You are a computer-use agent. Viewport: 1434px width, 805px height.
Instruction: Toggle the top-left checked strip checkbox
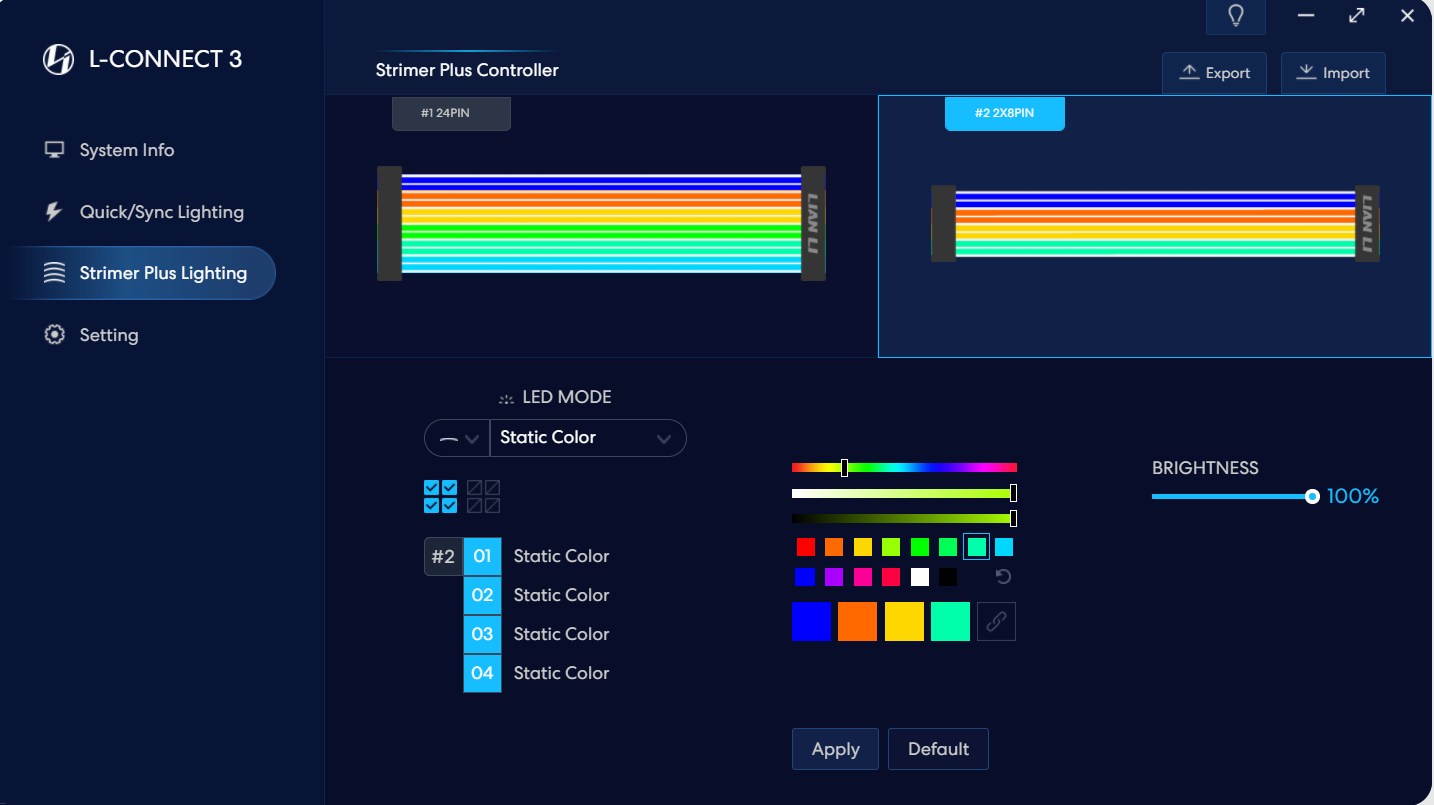tap(432, 488)
